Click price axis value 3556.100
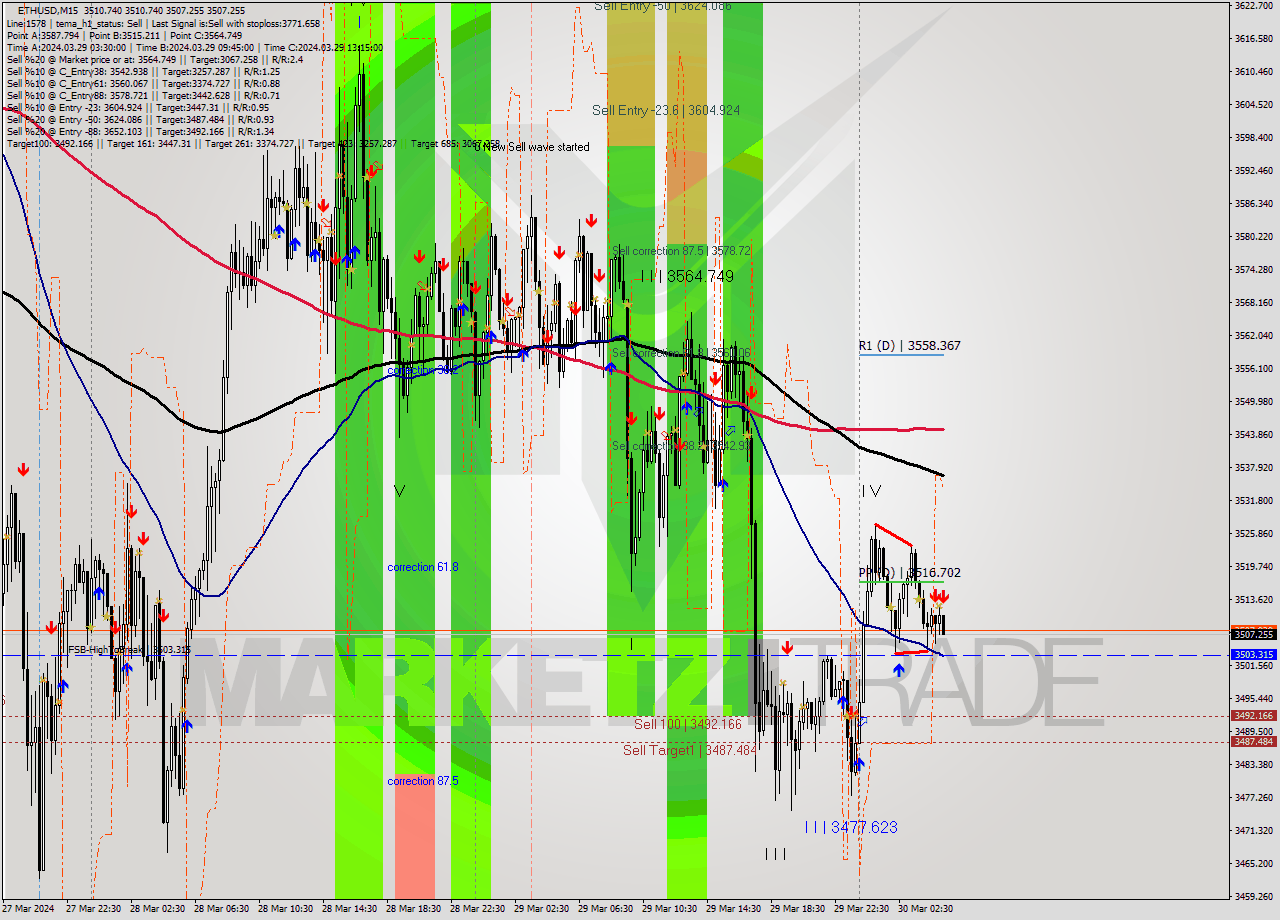The height and width of the screenshot is (920, 1280). click(x=1253, y=369)
